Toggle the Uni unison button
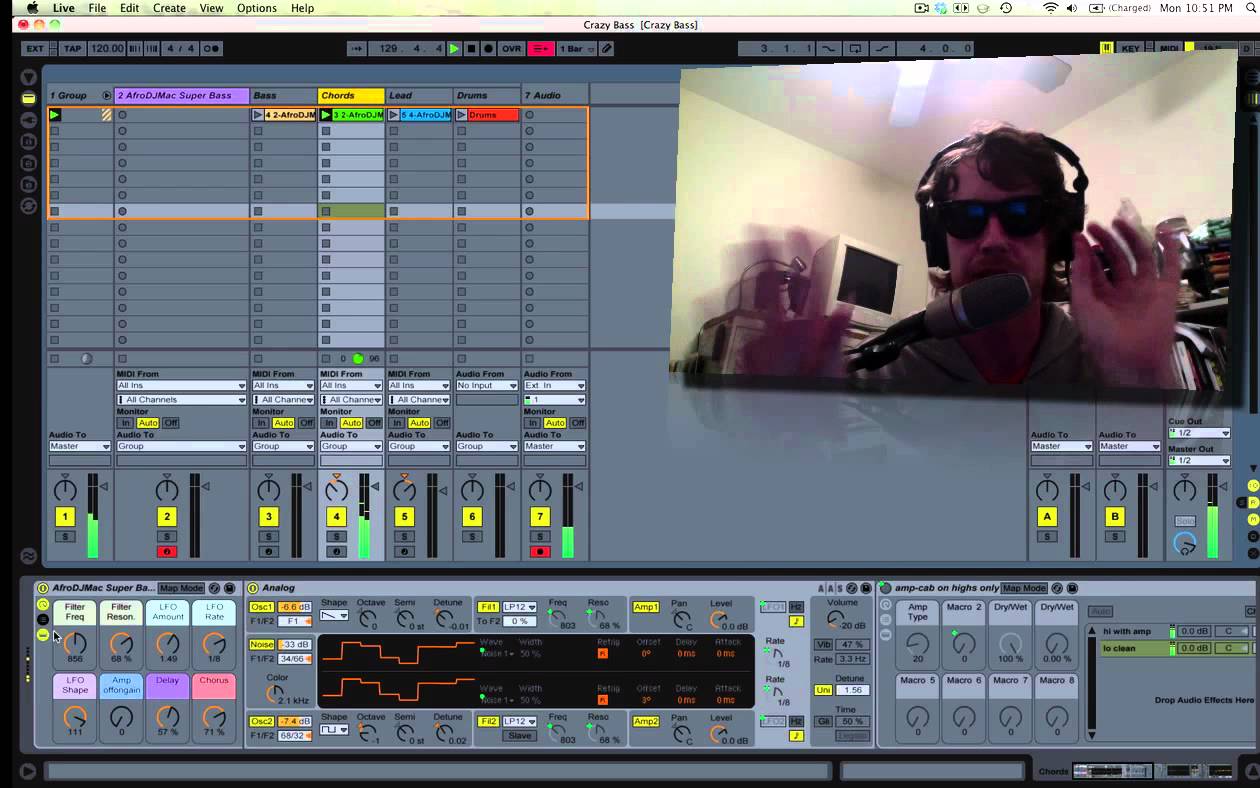1260x788 pixels. (823, 690)
